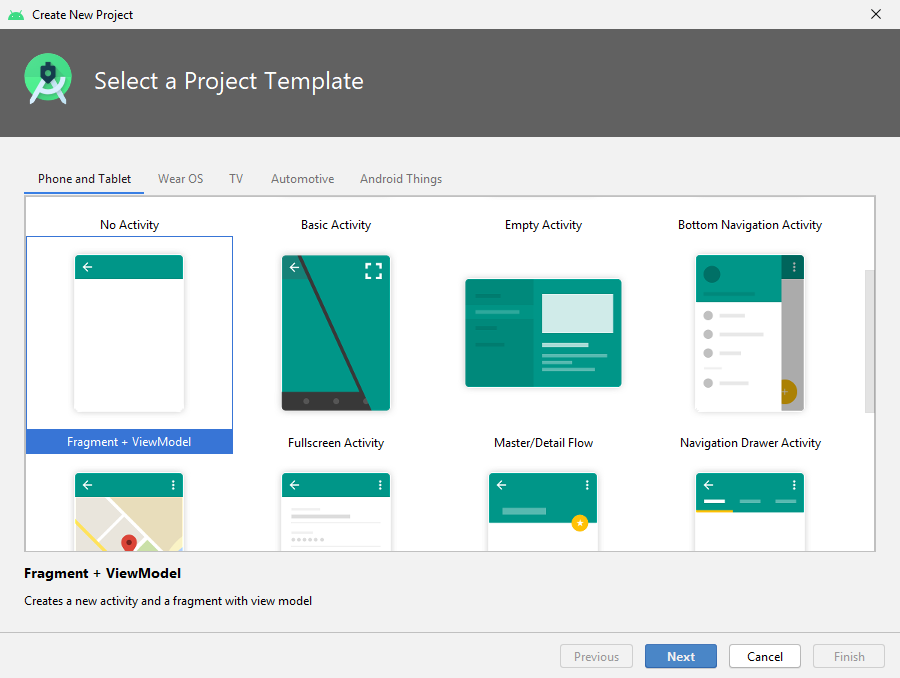This screenshot has width=900, height=678.
Task: Click the Previous button
Action: click(596, 657)
